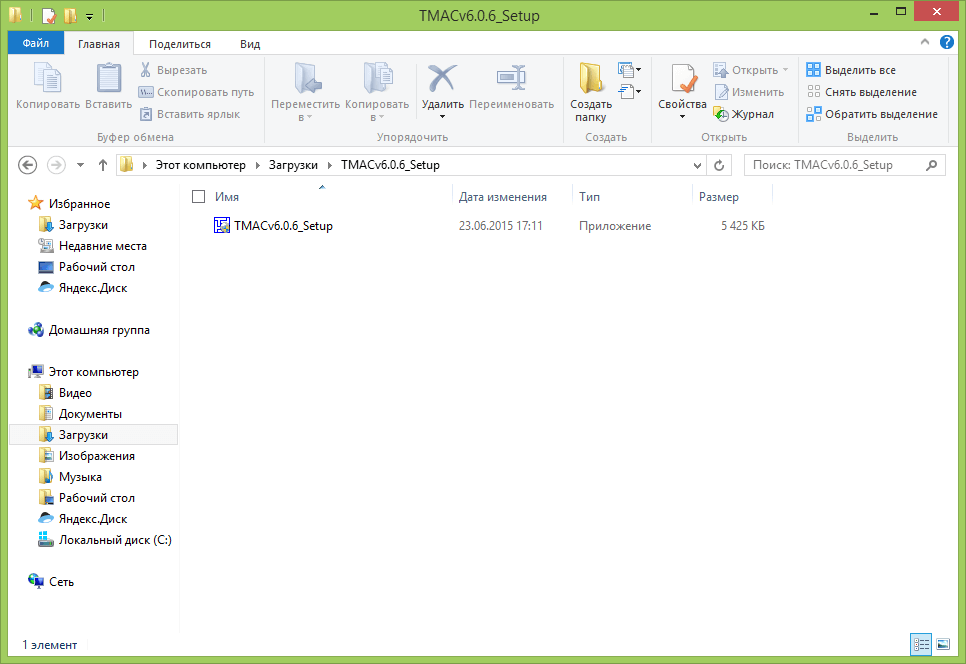966x664 pixels.
Task: Click the Open icon in the ribbon
Action: 720,70
